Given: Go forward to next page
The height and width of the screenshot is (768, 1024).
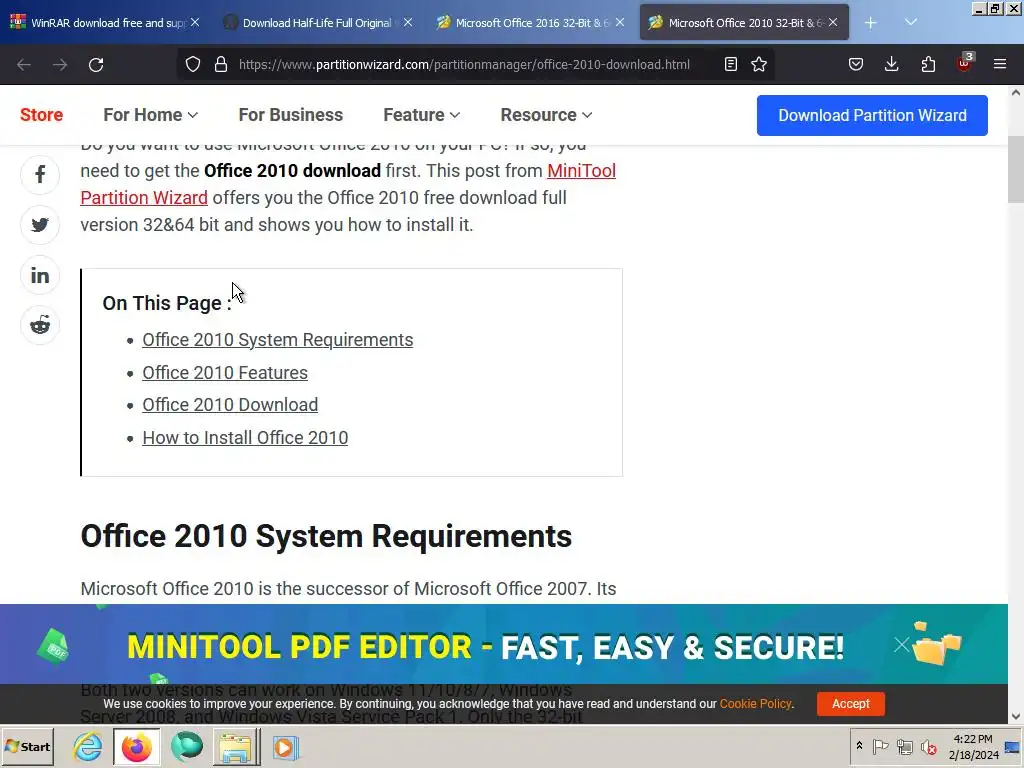Looking at the screenshot, I should click(60, 65).
